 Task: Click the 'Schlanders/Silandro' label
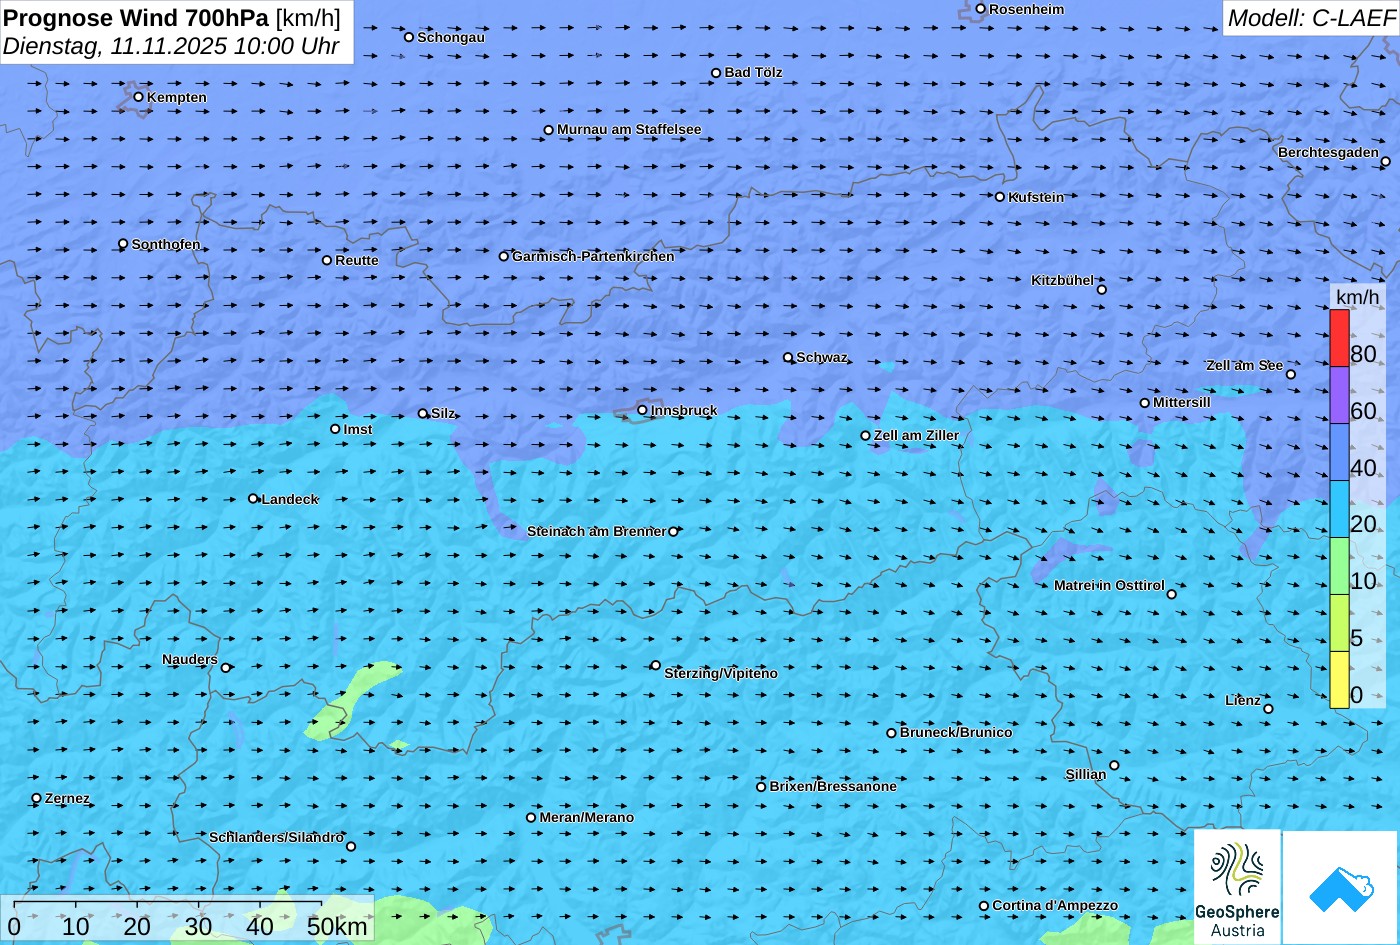(x=276, y=837)
